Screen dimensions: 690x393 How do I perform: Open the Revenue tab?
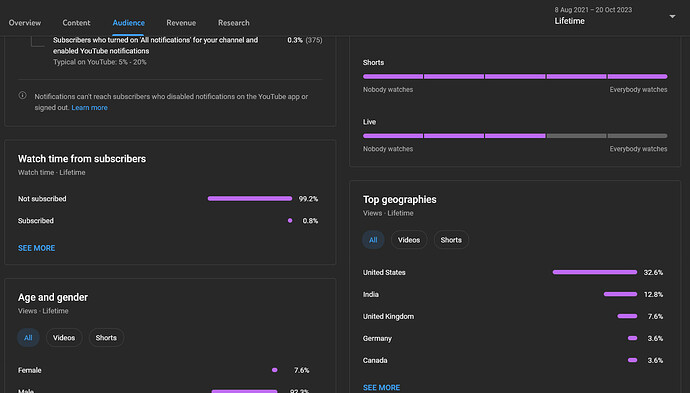181,22
